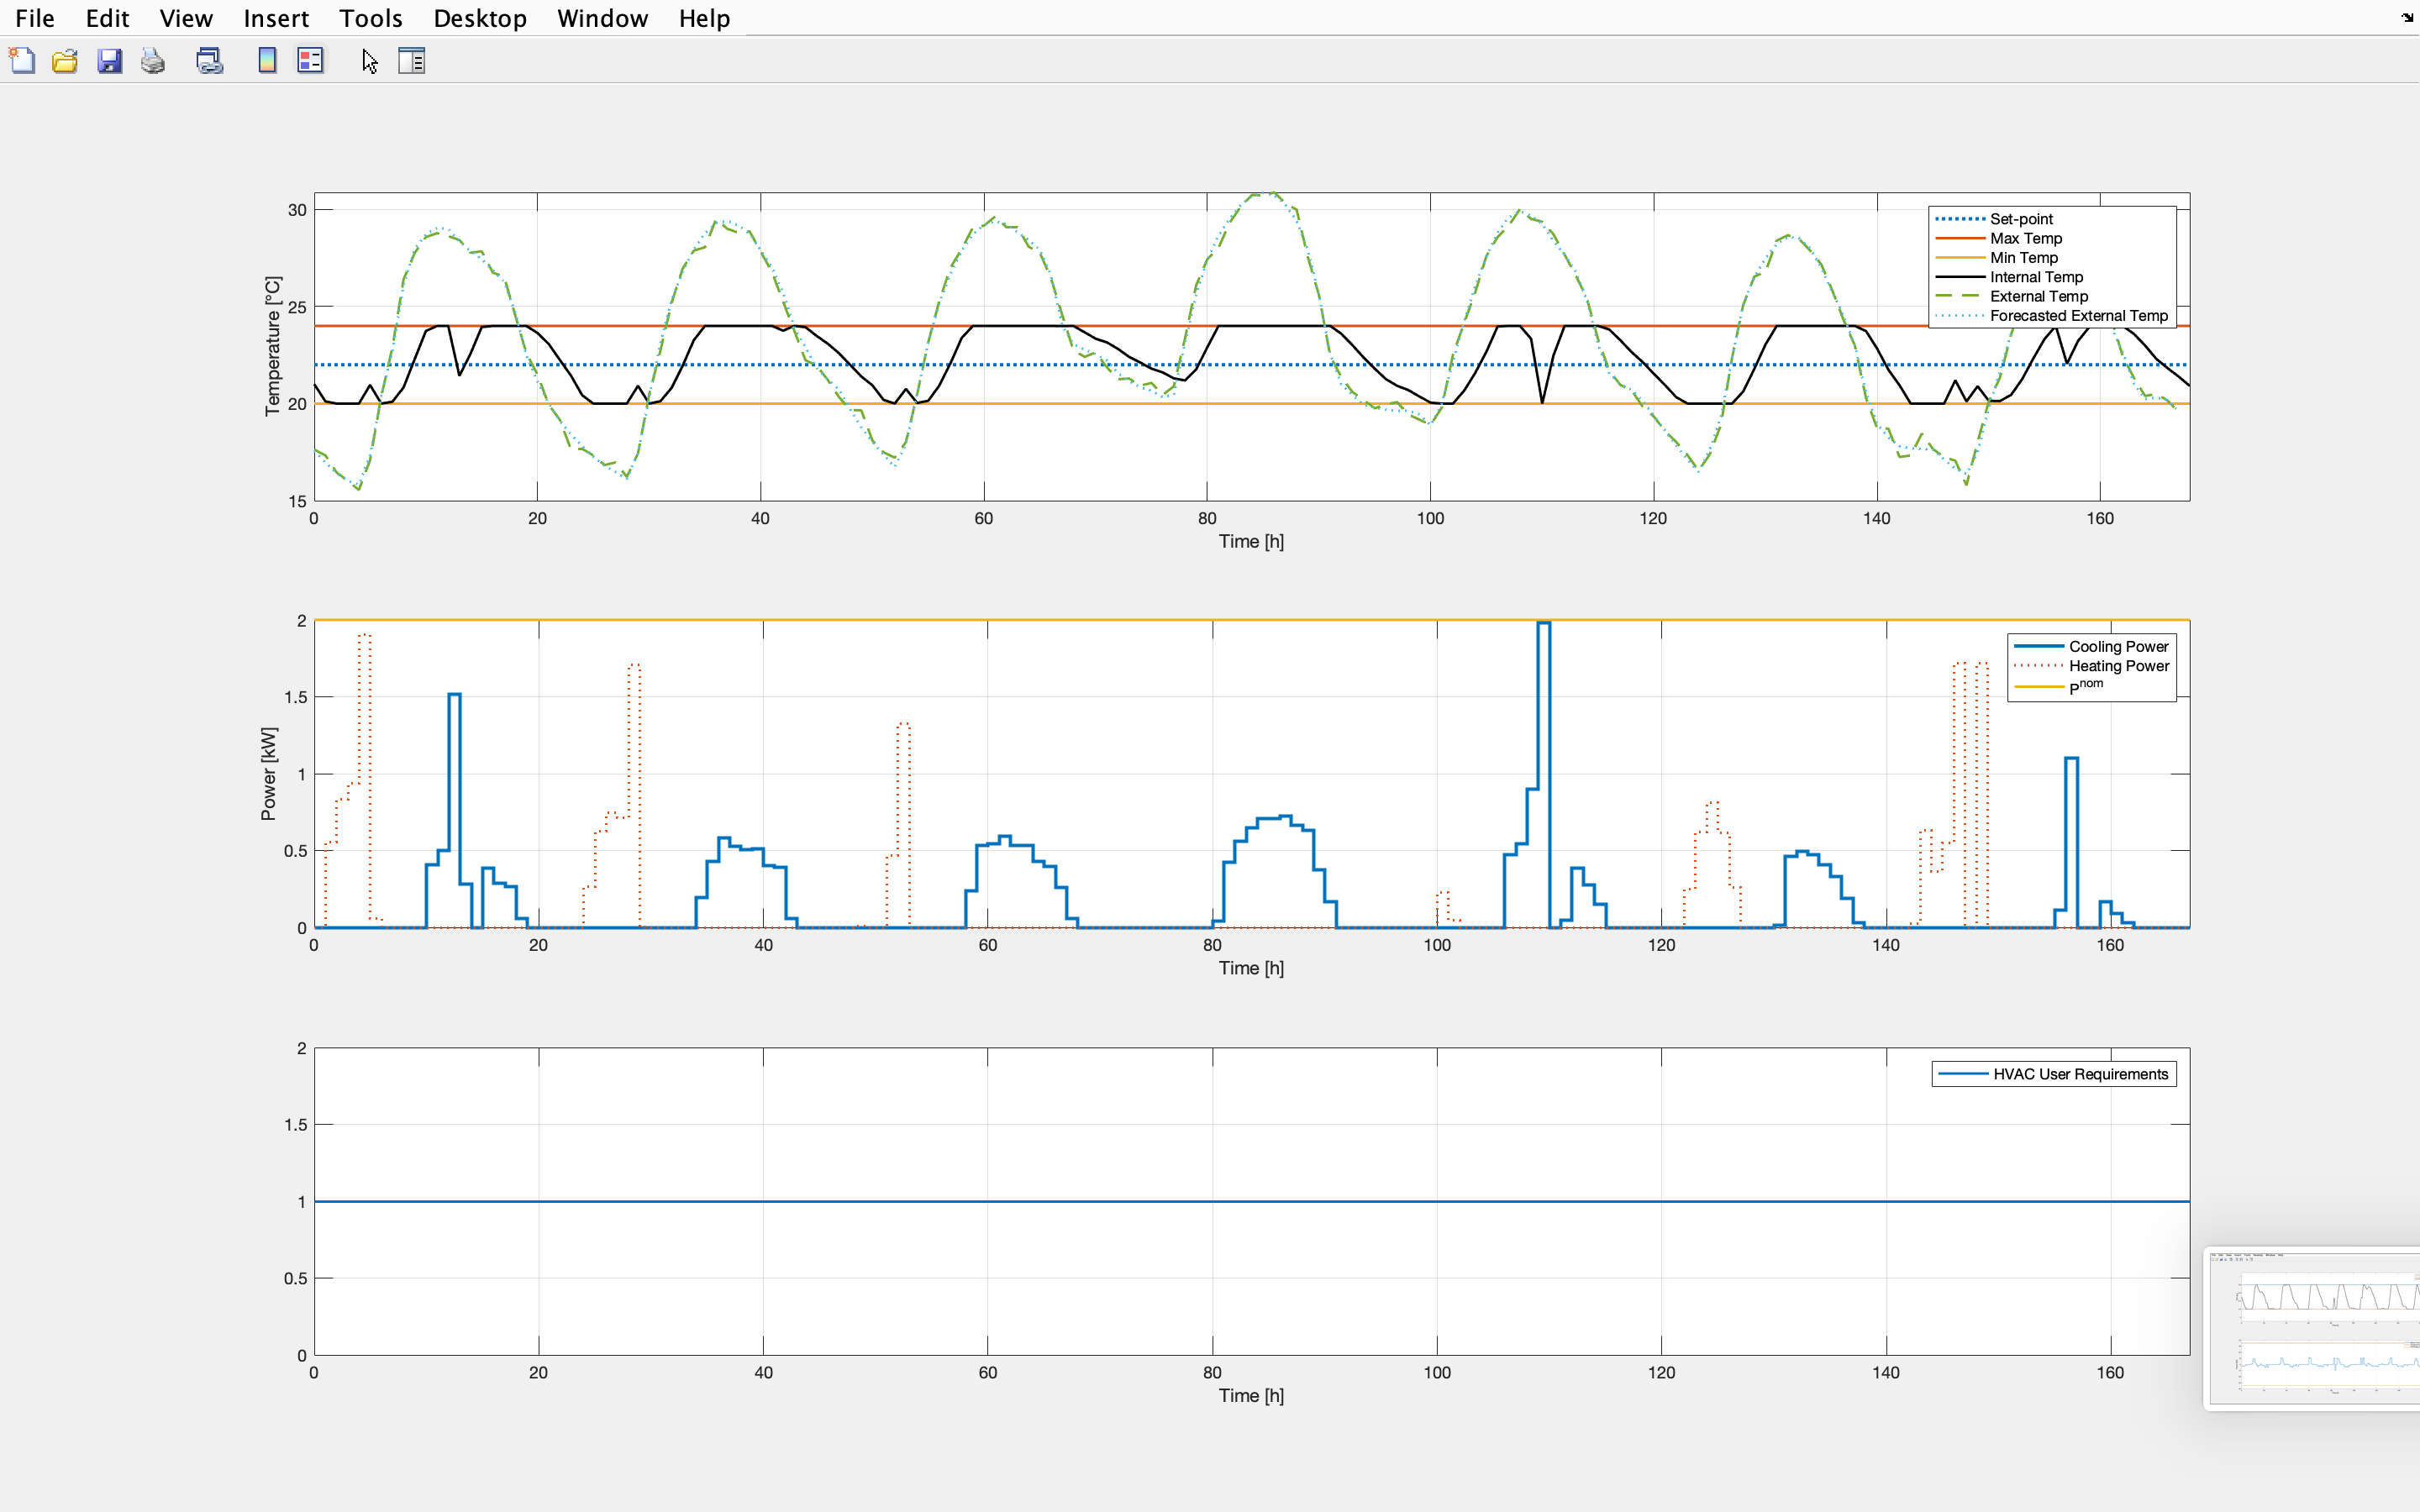Enable Edit Plot arrow tool

(369, 61)
